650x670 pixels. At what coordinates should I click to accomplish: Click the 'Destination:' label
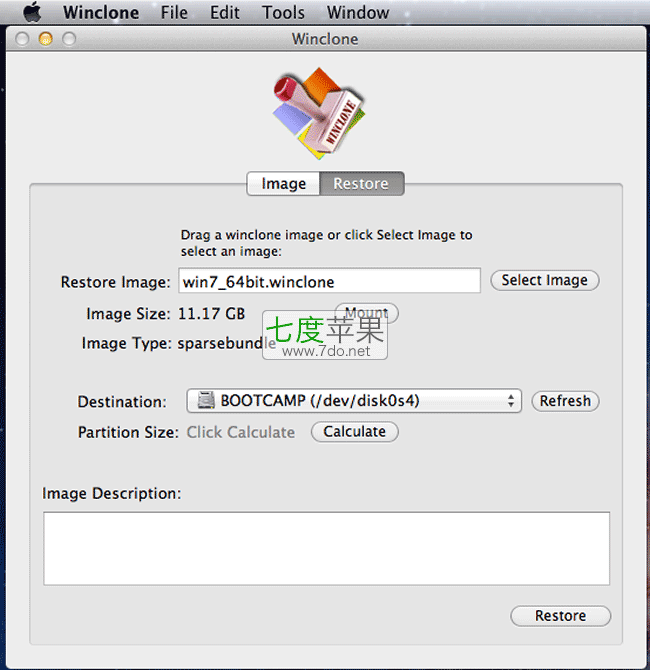click(x=122, y=402)
